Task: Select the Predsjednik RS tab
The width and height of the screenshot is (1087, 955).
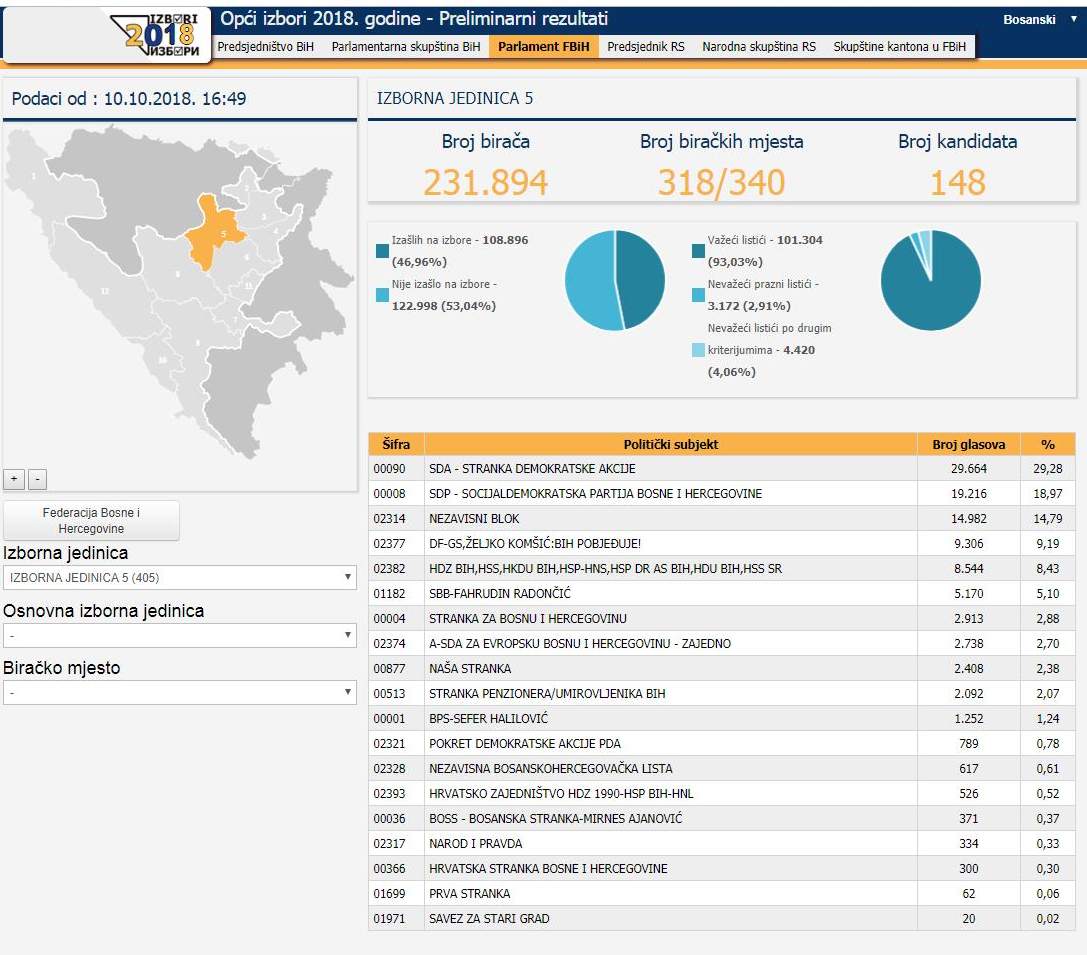Action: pos(646,47)
